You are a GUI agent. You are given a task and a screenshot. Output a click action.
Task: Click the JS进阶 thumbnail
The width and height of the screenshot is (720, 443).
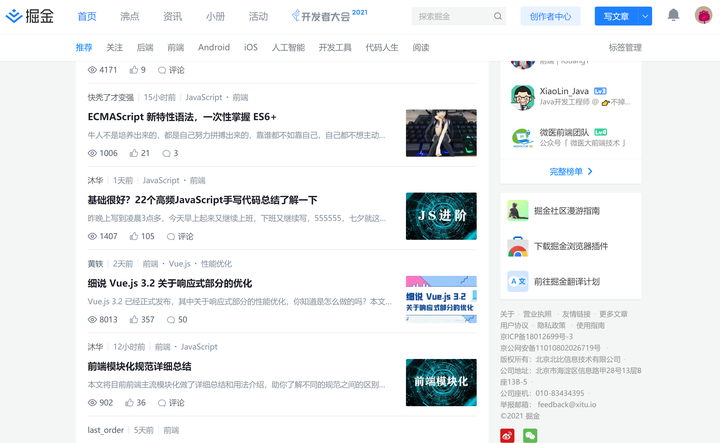(441, 216)
